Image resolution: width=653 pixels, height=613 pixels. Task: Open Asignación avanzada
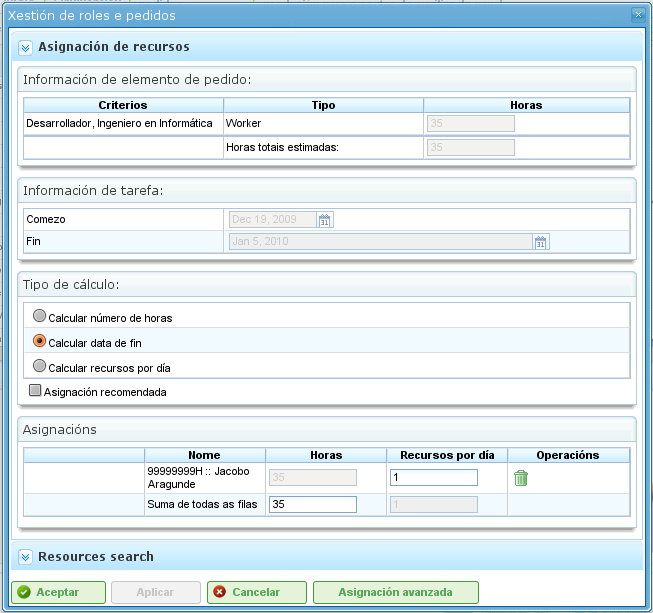(396, 592)
